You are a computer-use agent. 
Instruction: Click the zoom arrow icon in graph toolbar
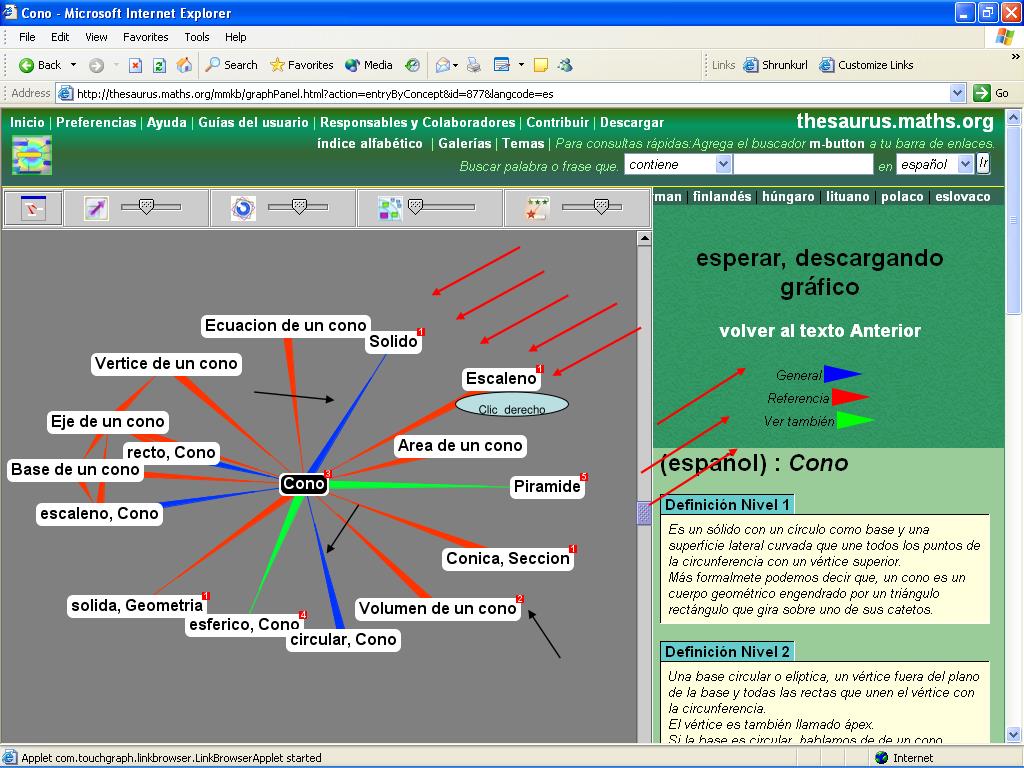(x=96, y=208)
